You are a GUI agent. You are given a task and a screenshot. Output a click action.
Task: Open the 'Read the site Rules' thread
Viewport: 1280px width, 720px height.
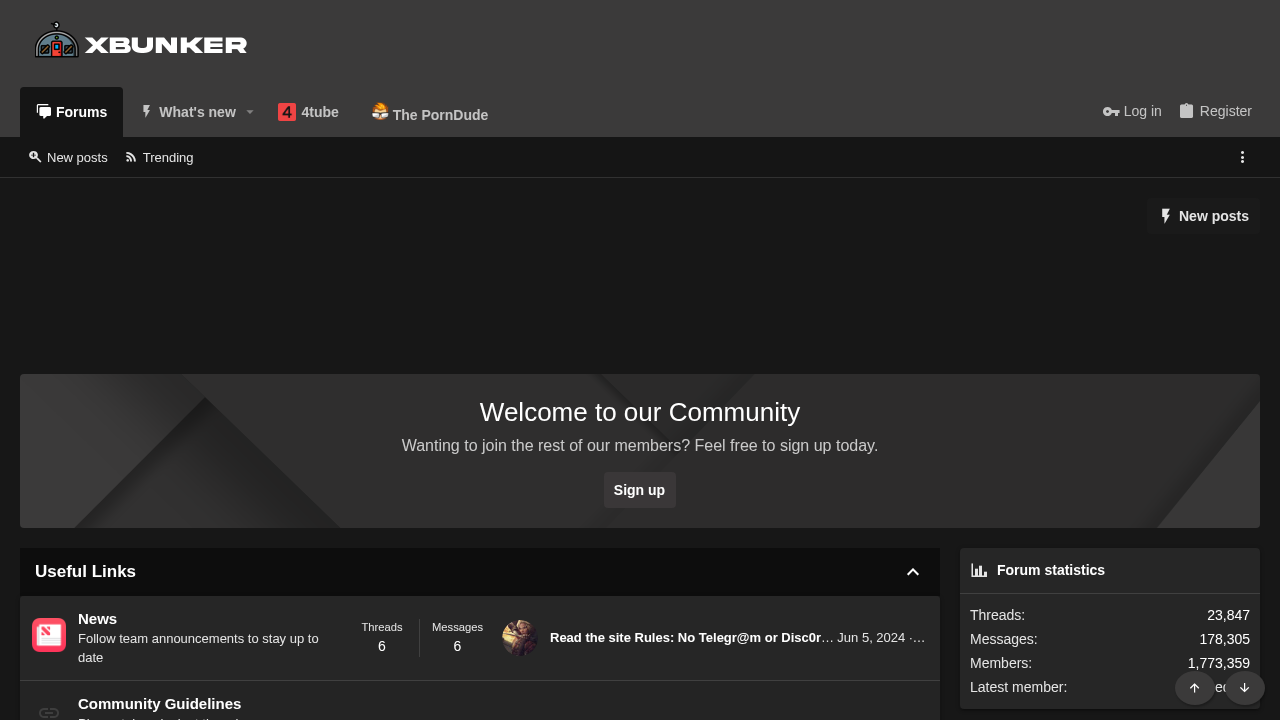pos(692,637)
